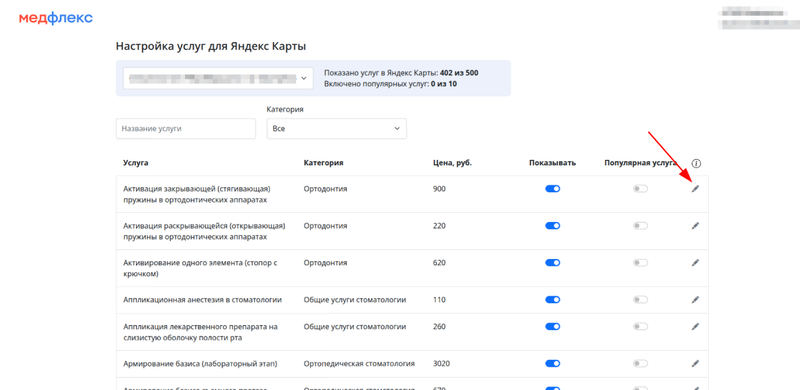
Task: Click the Услуга column header
Action: pos(136,163)
